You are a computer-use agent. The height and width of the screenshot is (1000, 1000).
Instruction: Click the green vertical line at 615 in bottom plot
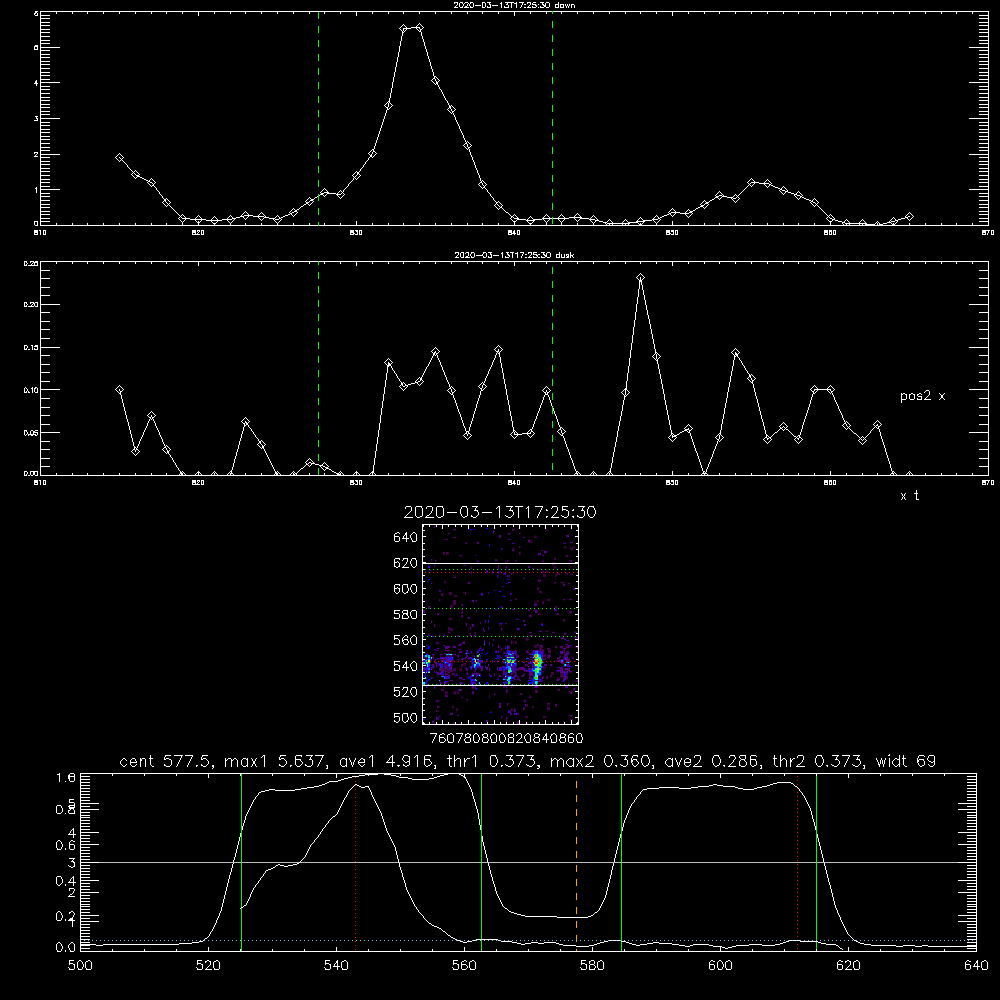(816, 862)
